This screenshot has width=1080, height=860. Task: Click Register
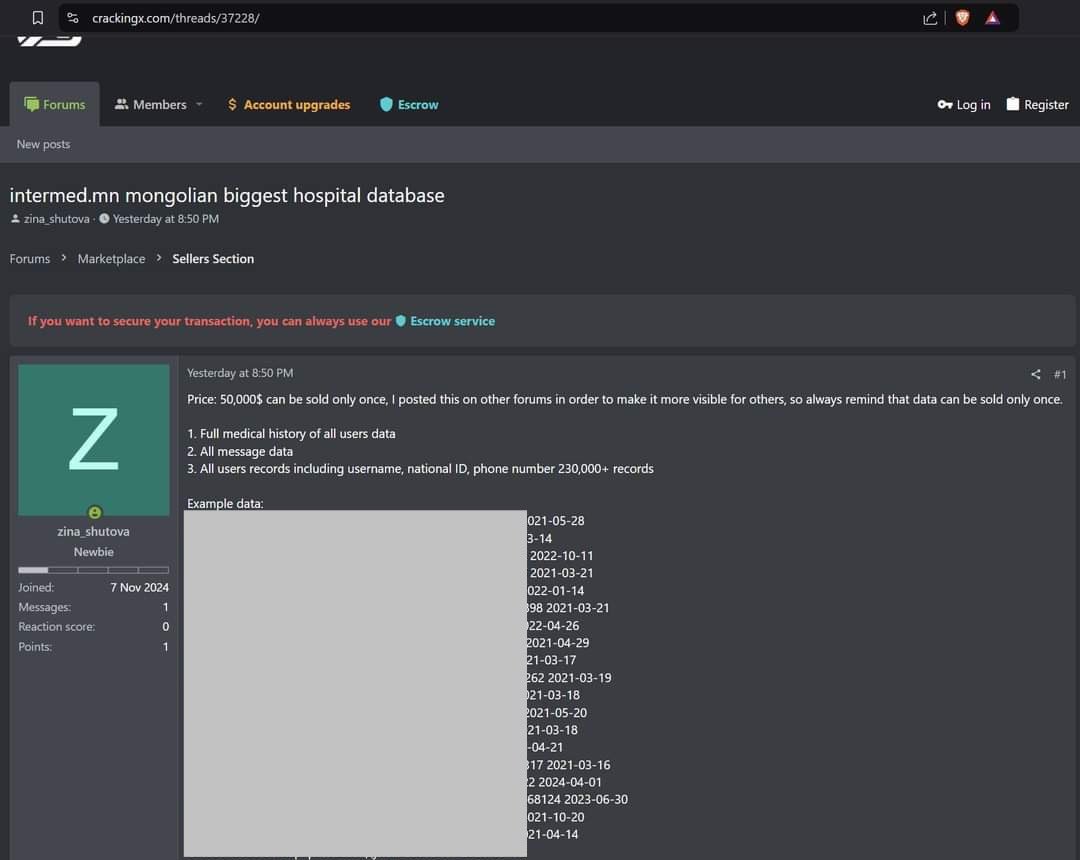click(1037, 105)
